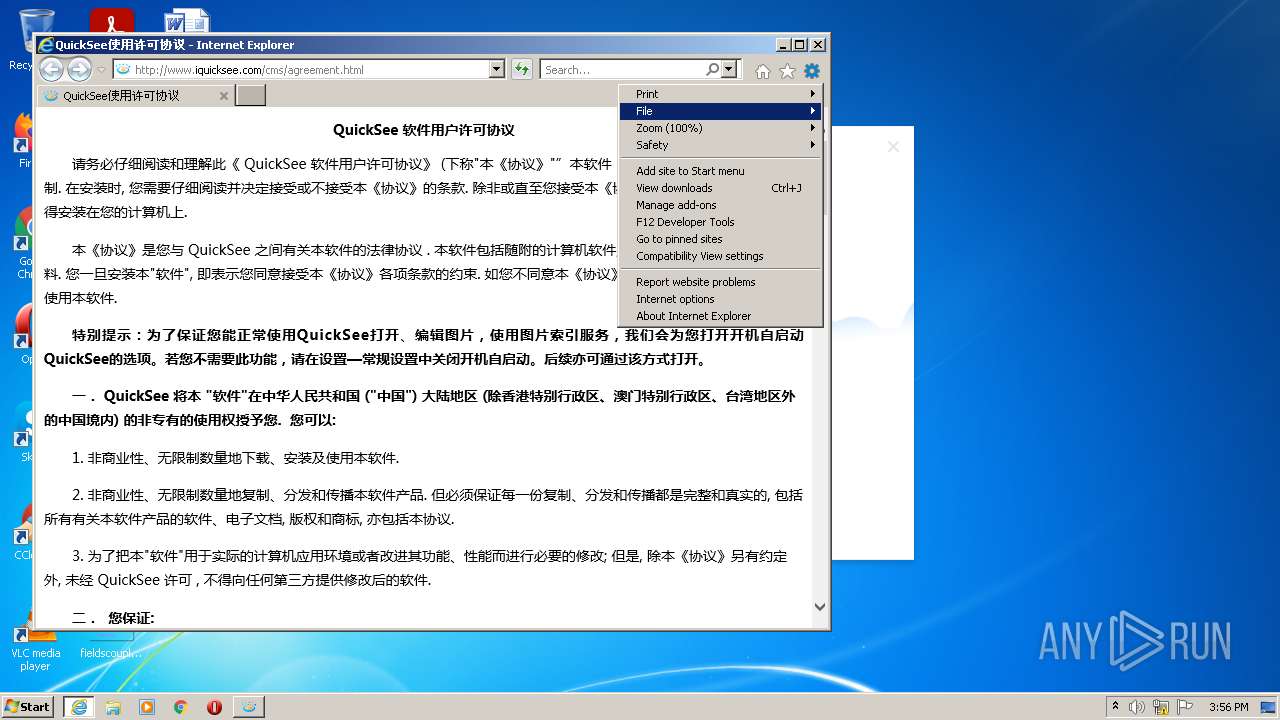Open Chrome from the taskbar

(181, 707)
